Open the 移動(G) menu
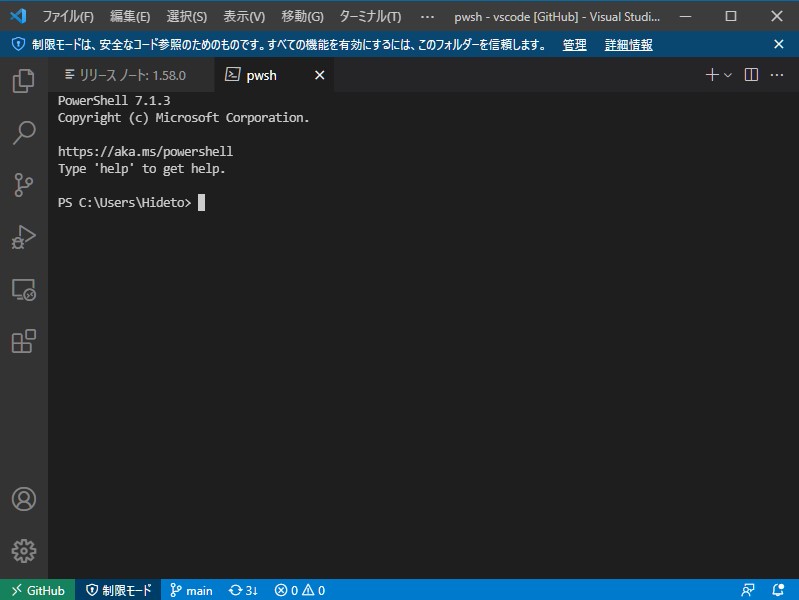This screenshot has height=600, width=799. pos(302,17)
